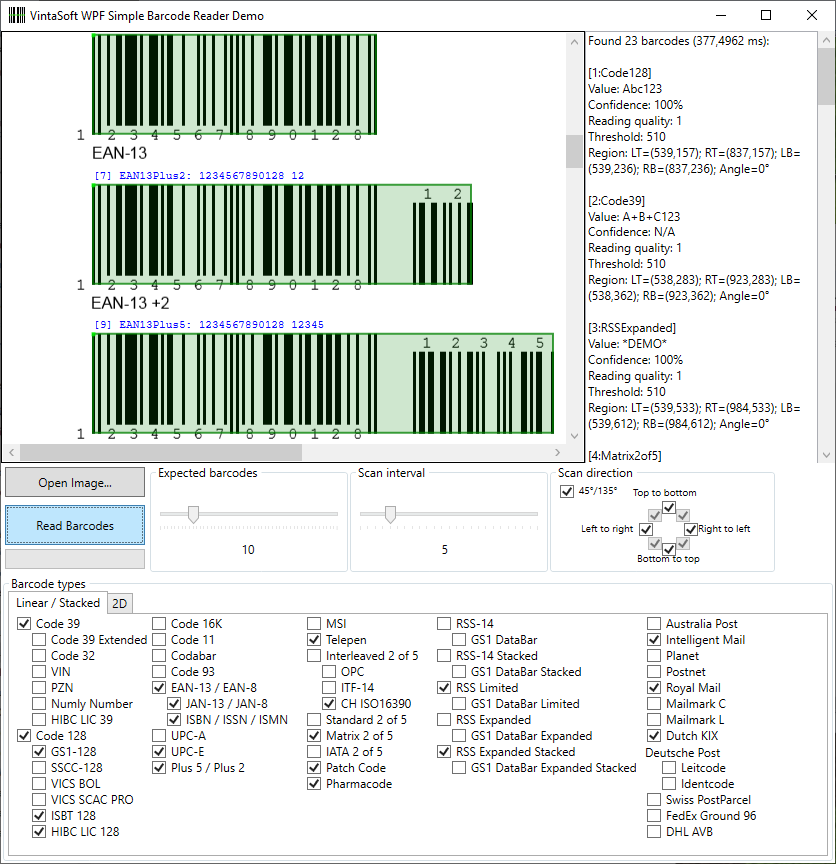Enable Standard 2 of 5 checkbox
This screenshot has height=864, width=836.
tap(314, 719)
